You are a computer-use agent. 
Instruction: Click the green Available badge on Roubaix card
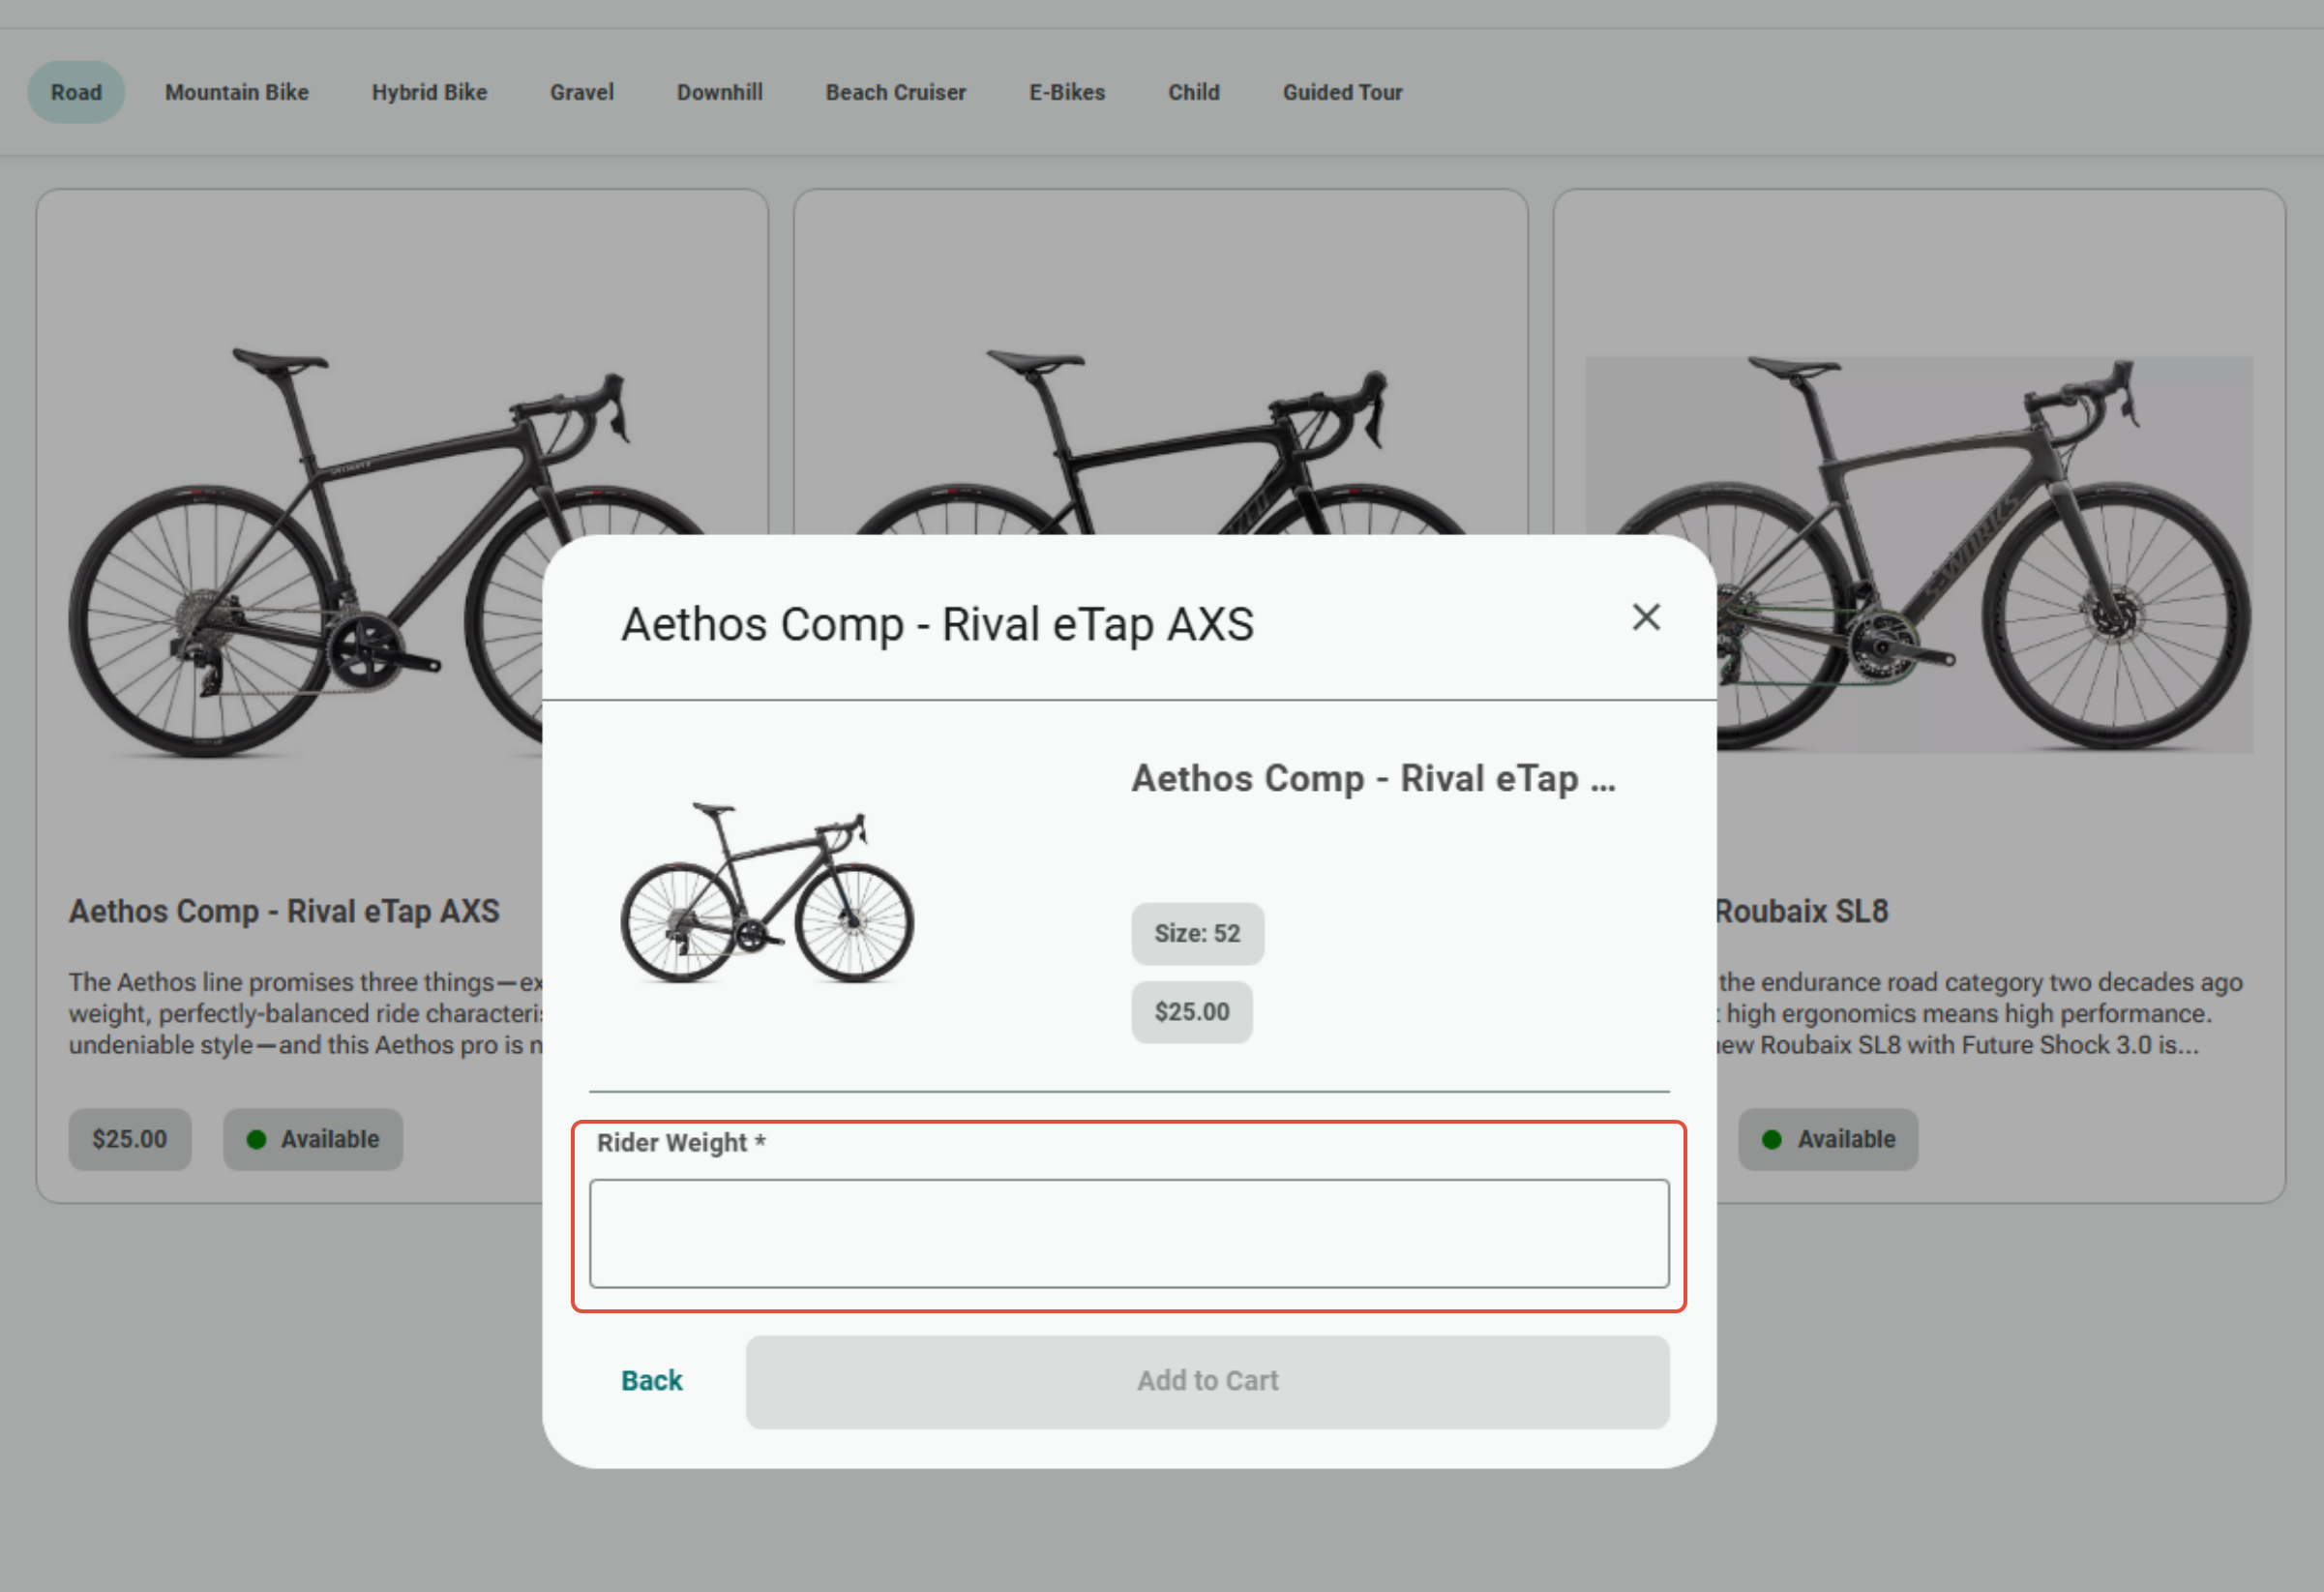[x=1827, y=1139]
